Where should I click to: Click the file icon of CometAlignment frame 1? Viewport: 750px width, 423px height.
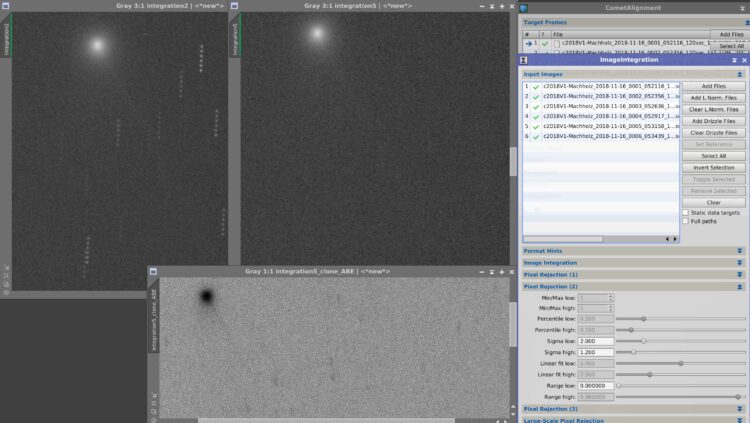(557, 44)
